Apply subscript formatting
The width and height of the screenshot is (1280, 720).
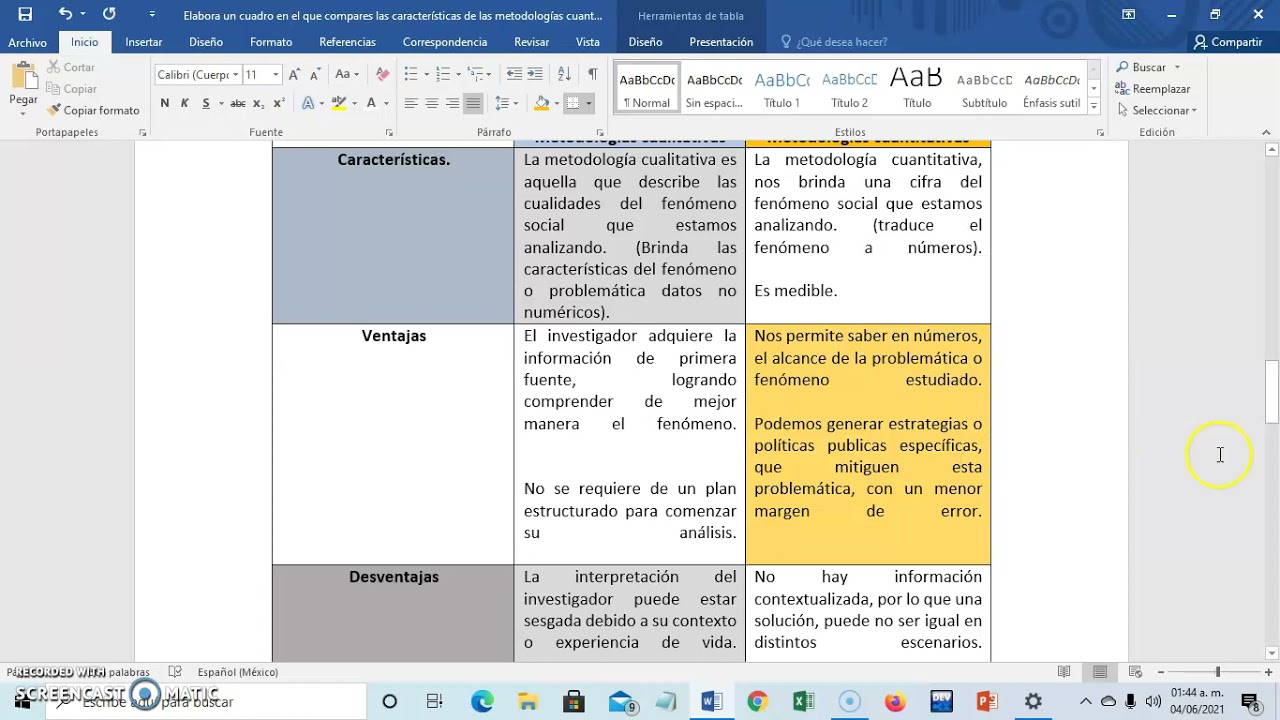(x=259, y=103)
